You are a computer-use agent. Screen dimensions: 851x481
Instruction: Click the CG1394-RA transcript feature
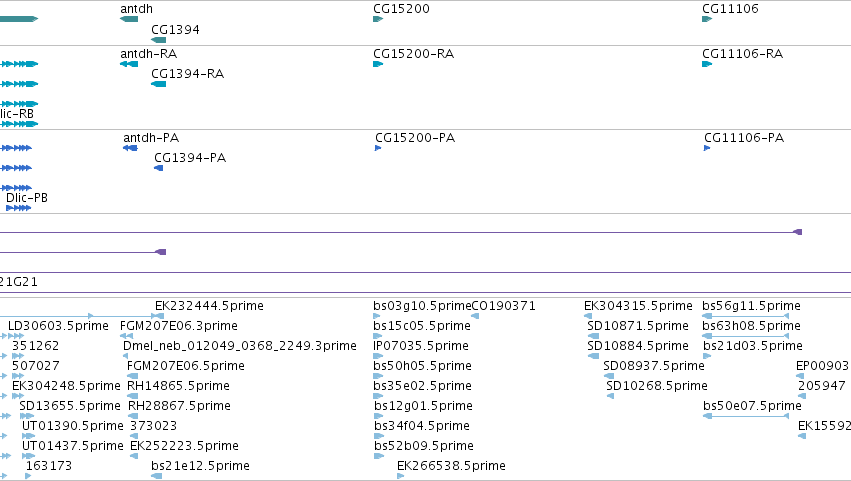click(x=158, y=84)
